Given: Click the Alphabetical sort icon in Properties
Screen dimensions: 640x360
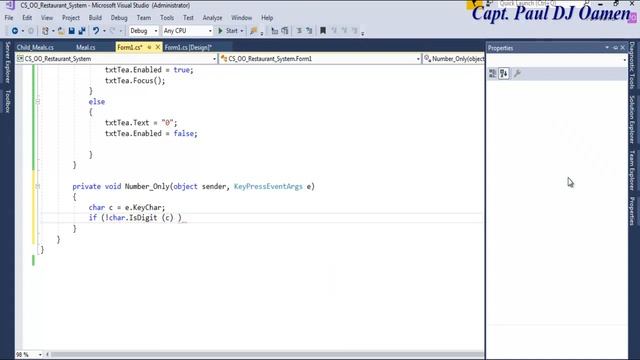Looking at the screenshot, I should click(x=504, y=73).
